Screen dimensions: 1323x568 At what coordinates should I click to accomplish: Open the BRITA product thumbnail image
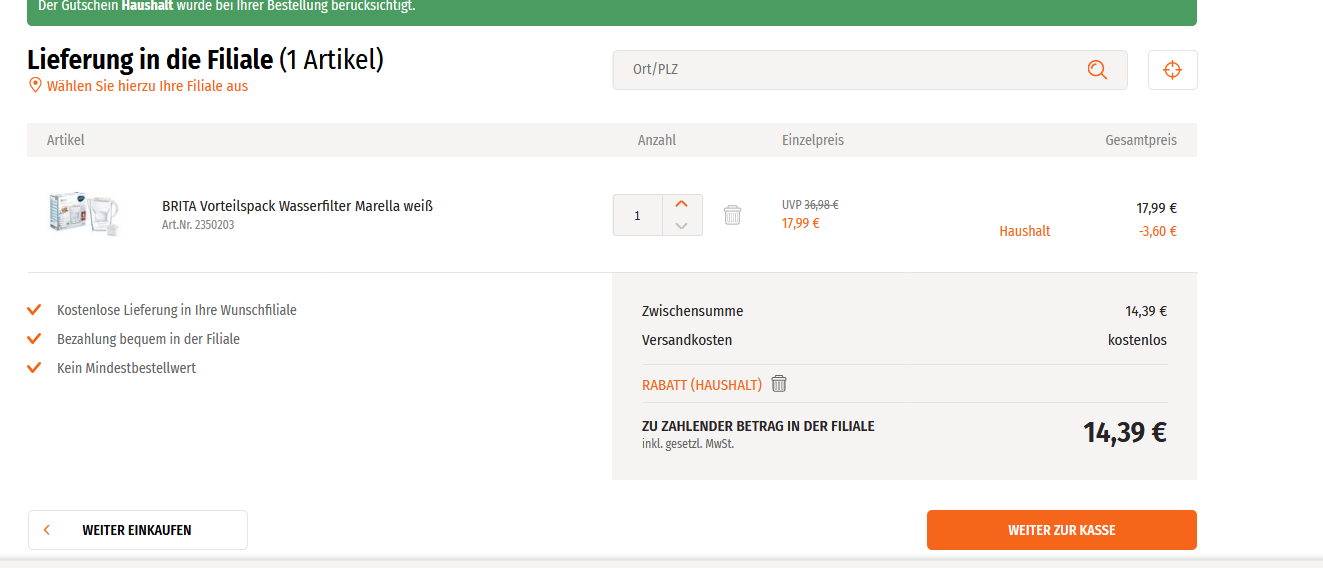[83, 213]
